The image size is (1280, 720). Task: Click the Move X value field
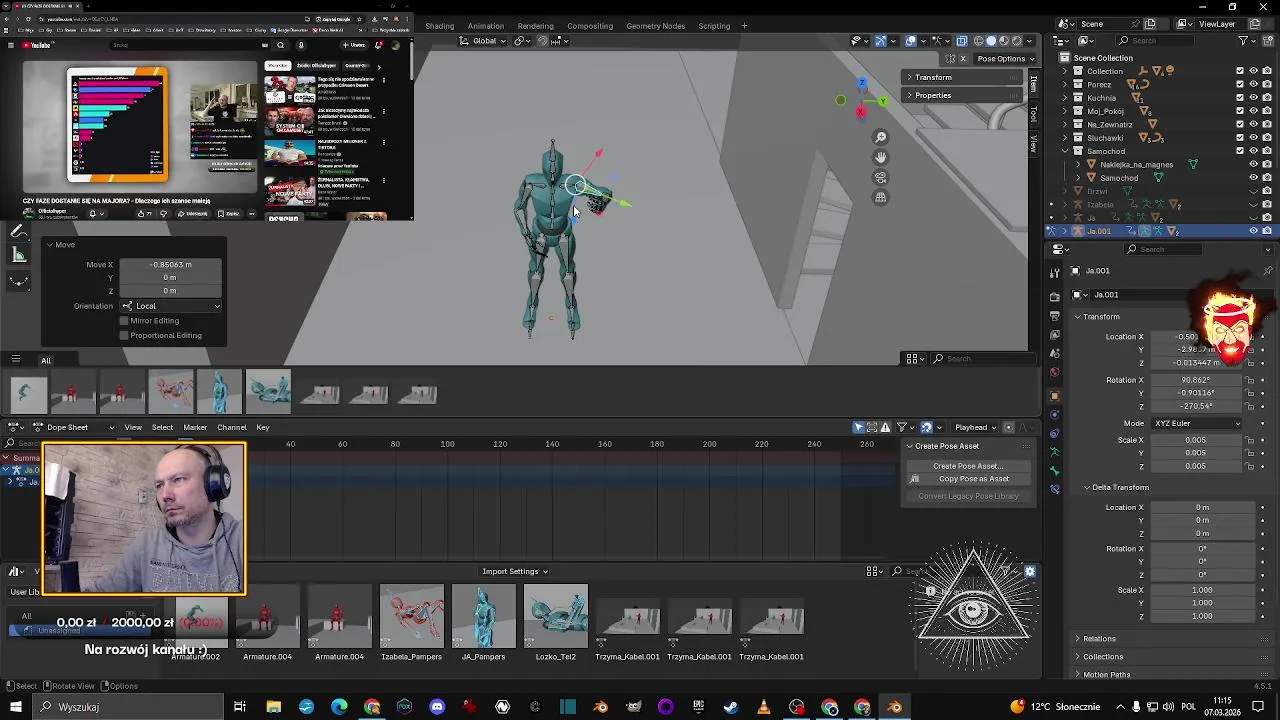(170, 264)
